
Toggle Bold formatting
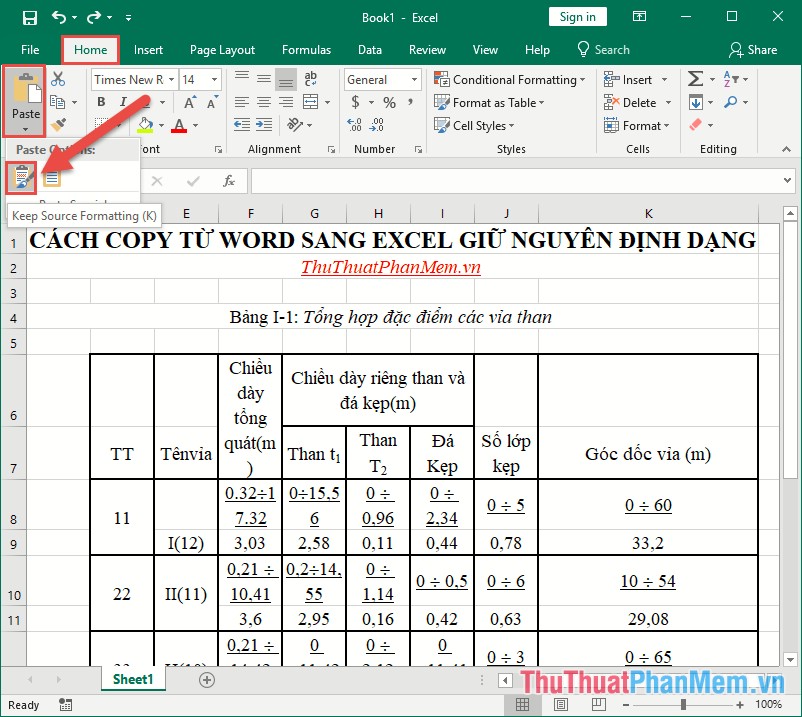[101, 101]
